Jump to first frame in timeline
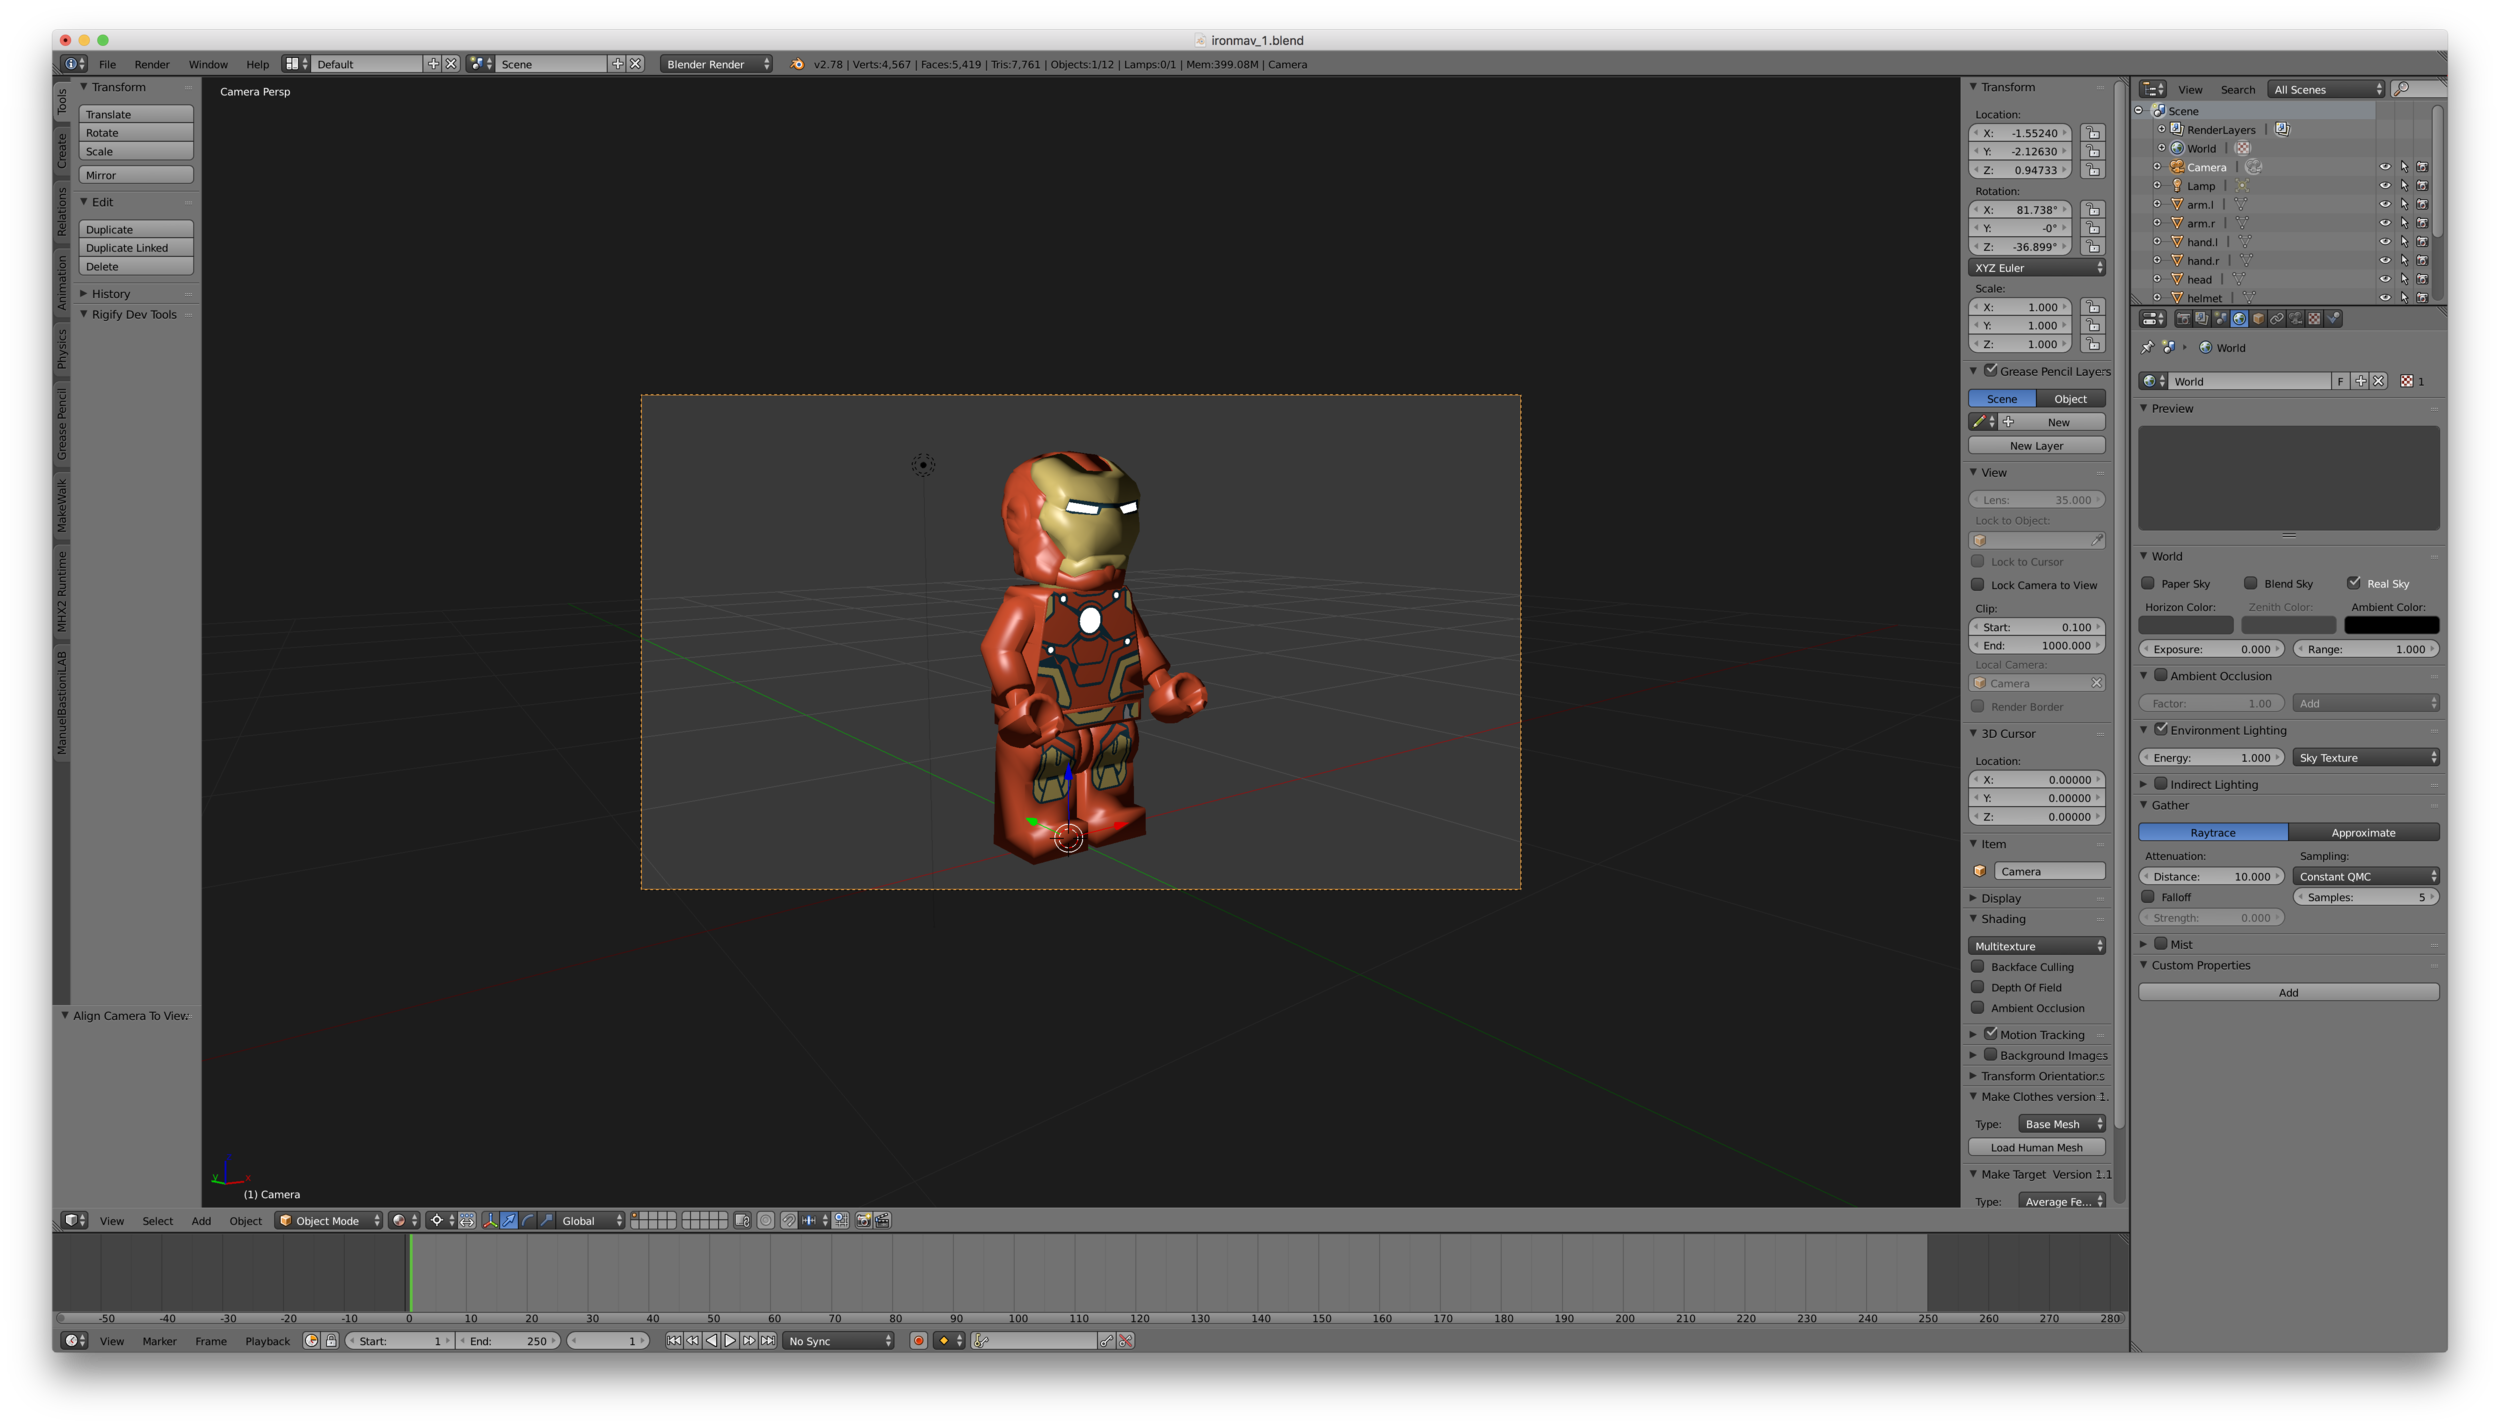This screenshot has width=2500, height=1427. pyautogui.click(x=674, y=1341)
